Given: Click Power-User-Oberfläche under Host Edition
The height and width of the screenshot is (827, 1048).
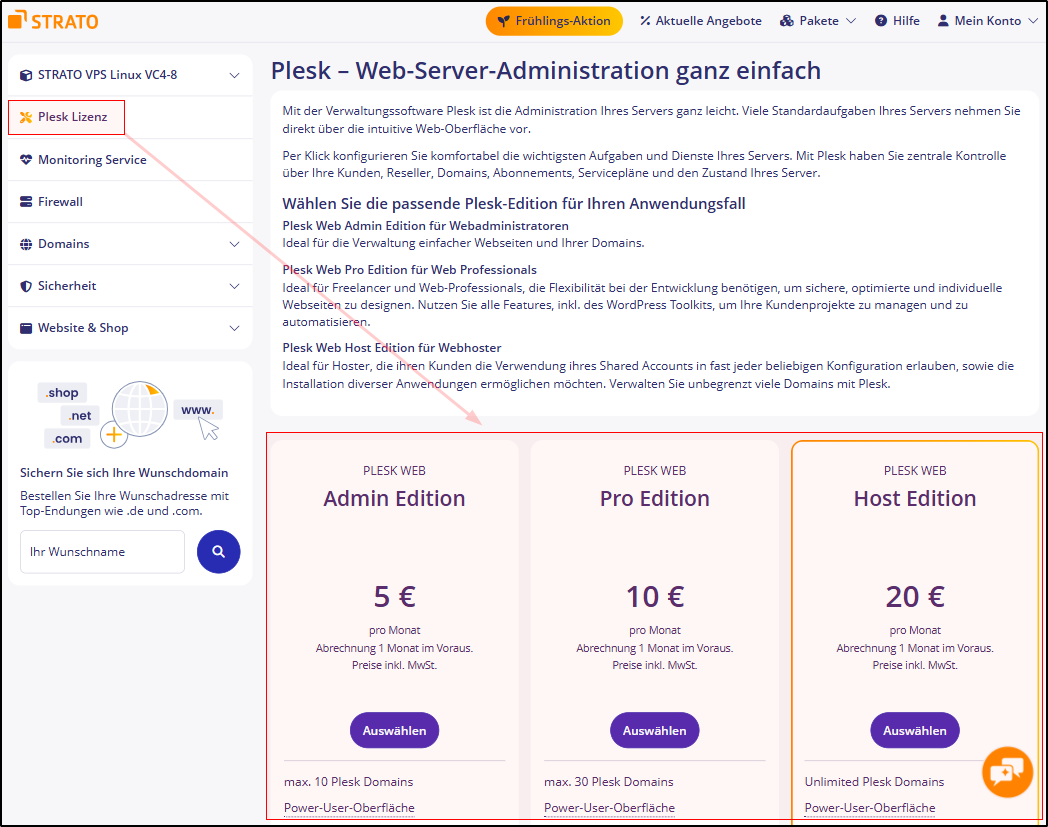Looking at the screenshot, I should 870,808.
